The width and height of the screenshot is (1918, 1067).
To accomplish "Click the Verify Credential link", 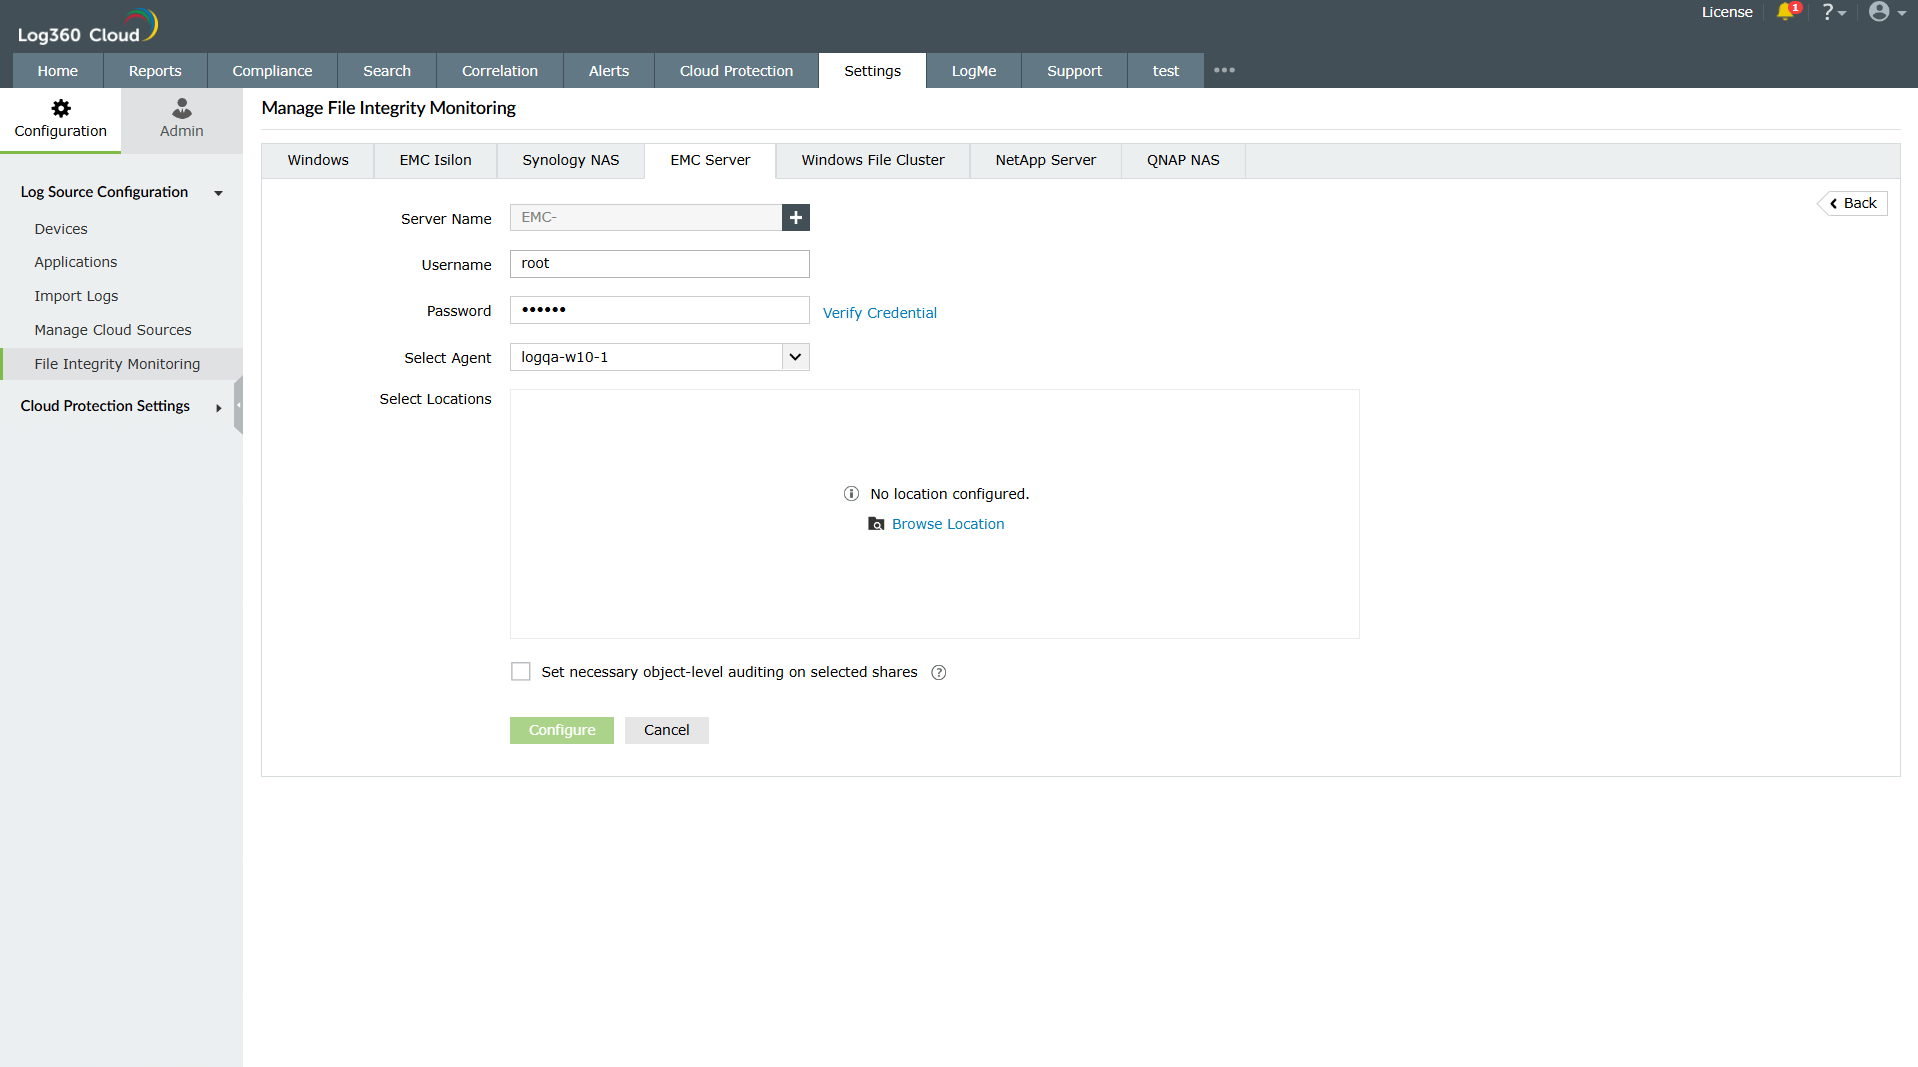I will [879, 312].
